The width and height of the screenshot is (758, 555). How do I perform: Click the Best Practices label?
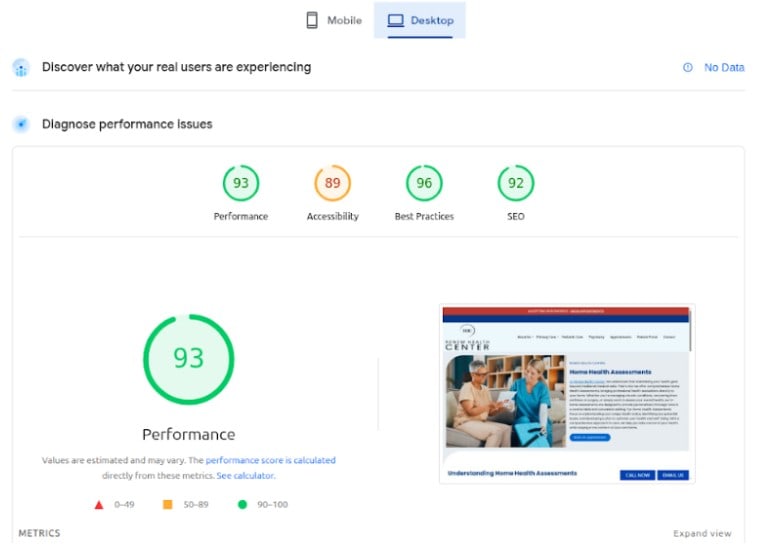[x=424, y=217]
